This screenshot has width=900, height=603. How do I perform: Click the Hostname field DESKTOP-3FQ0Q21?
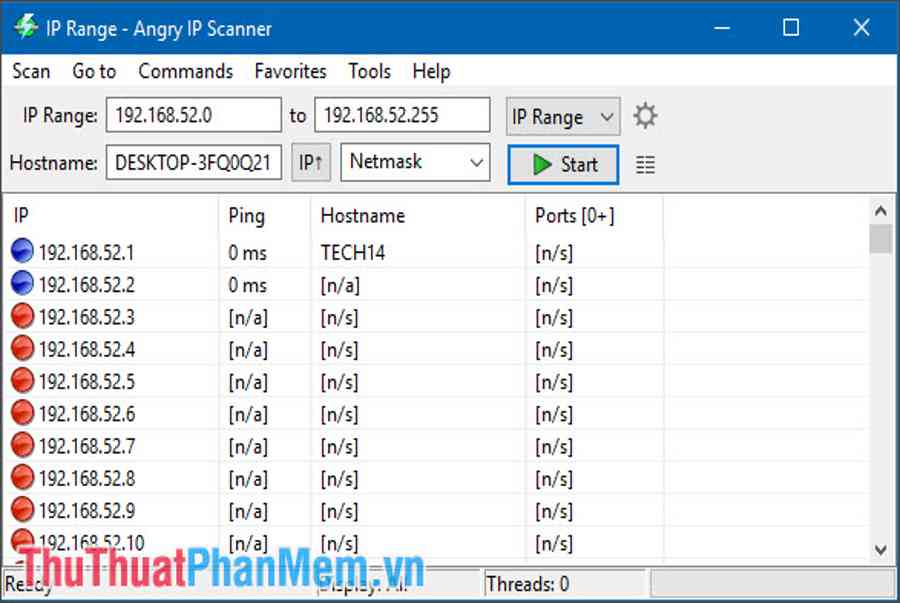click(194, 163)
